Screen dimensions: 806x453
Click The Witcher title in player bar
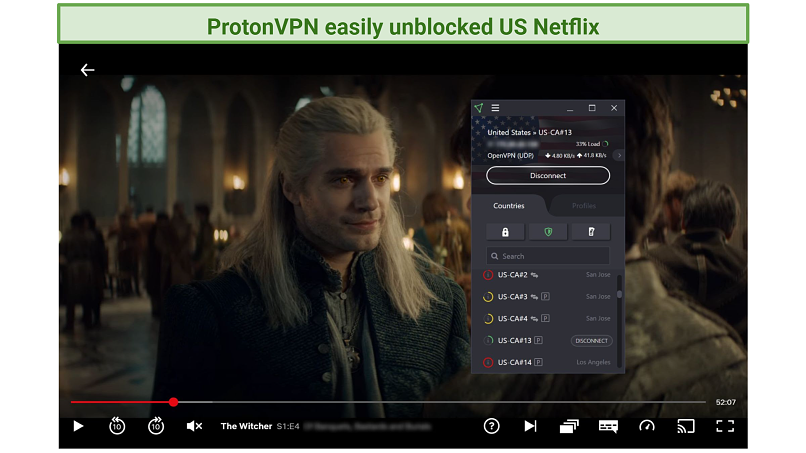click(x=246, y=426)
